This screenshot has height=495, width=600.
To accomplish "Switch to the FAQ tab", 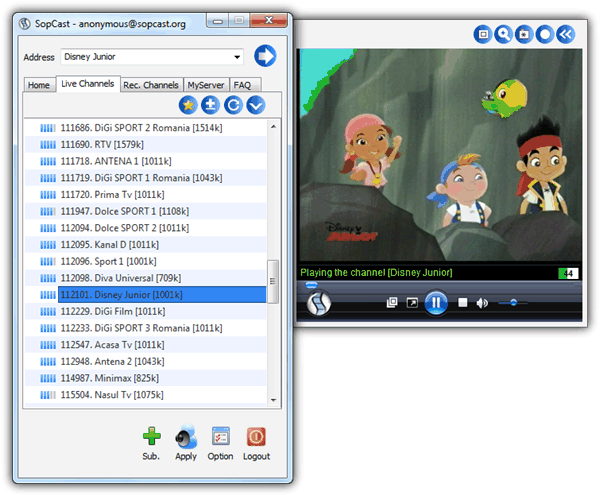I will point(243,85).
